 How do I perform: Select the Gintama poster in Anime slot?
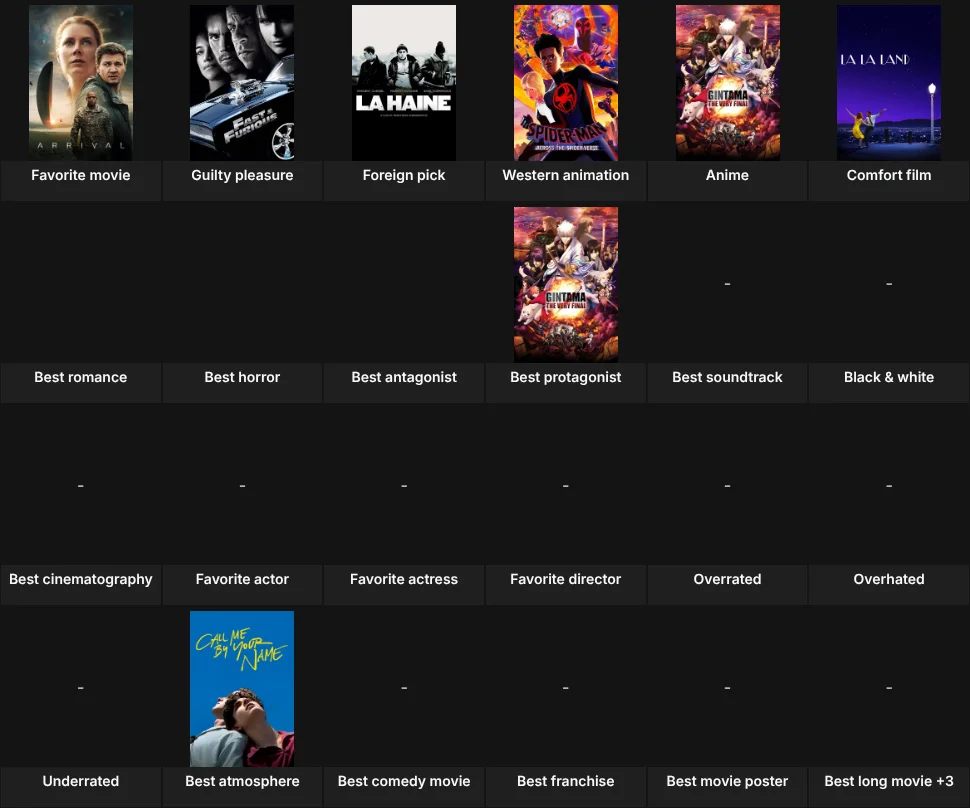pyautogui.click(x=728, y=83)
